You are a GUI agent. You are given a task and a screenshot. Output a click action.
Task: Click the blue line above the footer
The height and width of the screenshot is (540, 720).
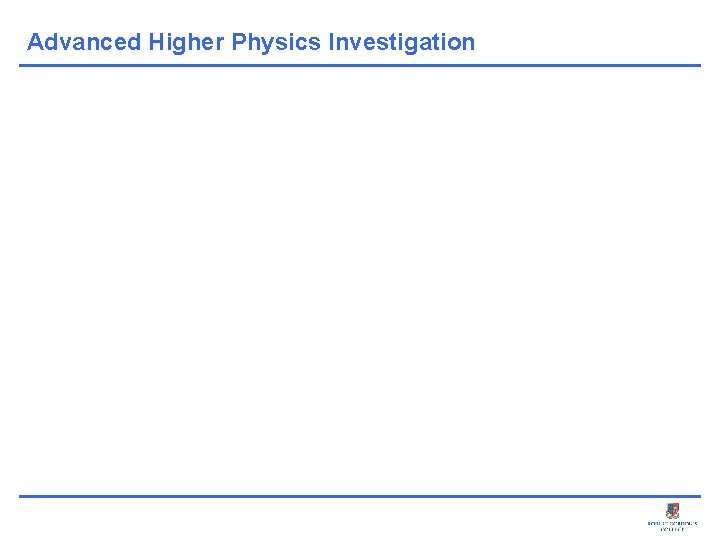tap(360, 496)
